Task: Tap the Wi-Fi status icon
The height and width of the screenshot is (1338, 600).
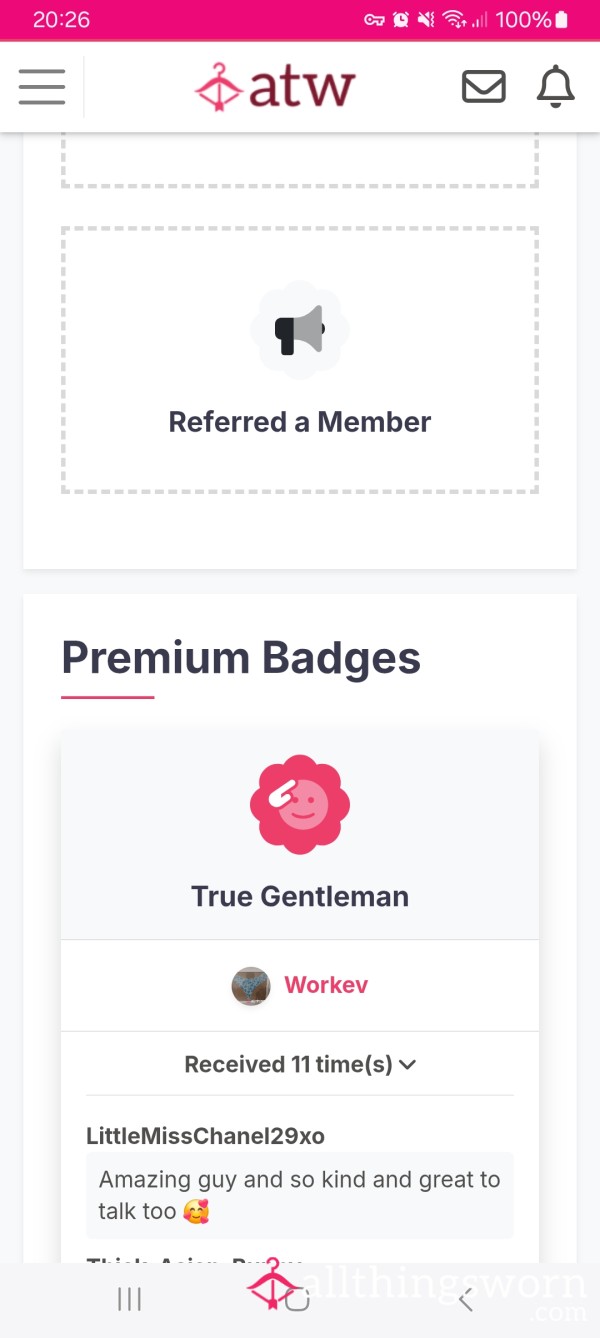Action: coord(455,19)
